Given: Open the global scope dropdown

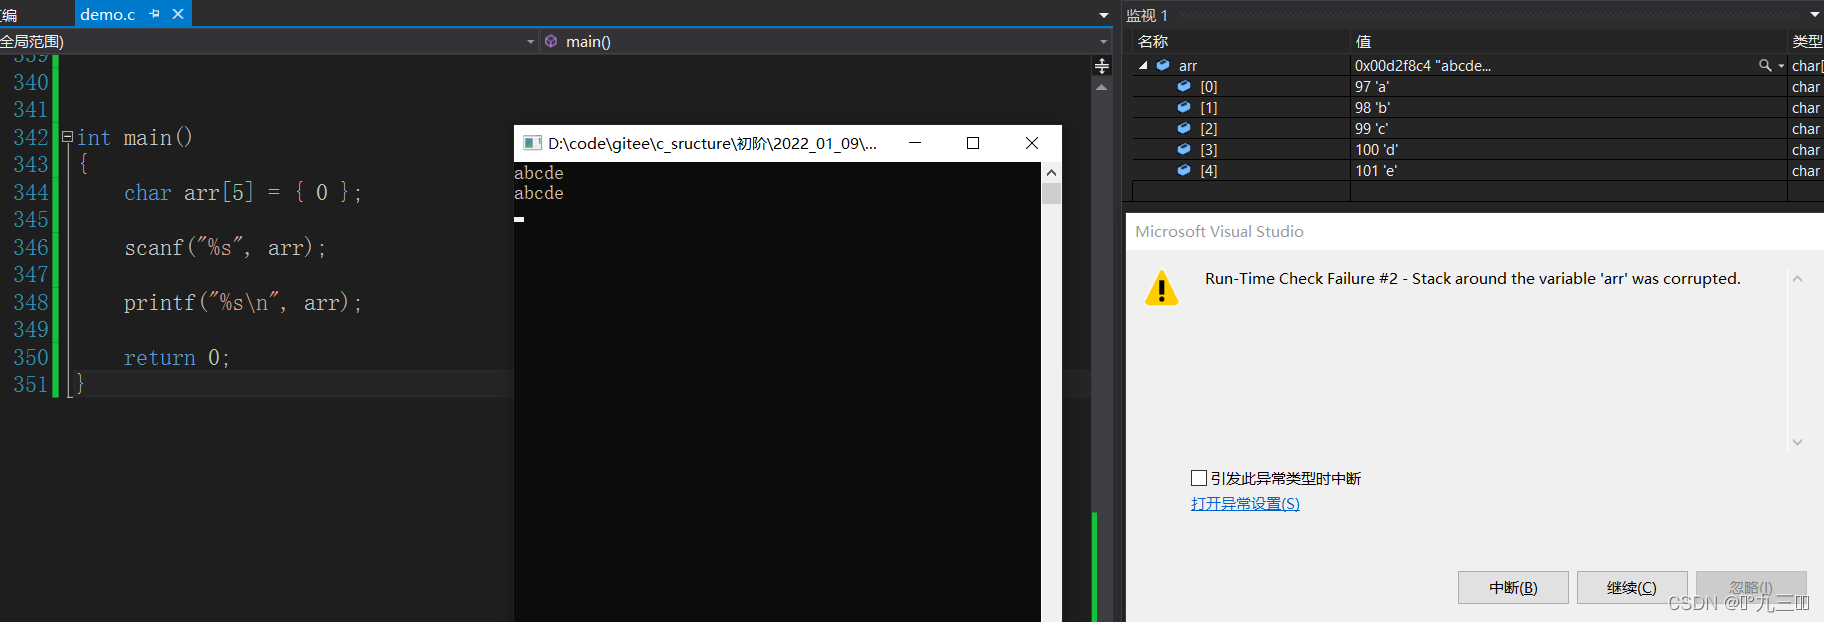Looking at the screenshot, I should (530, 42).
